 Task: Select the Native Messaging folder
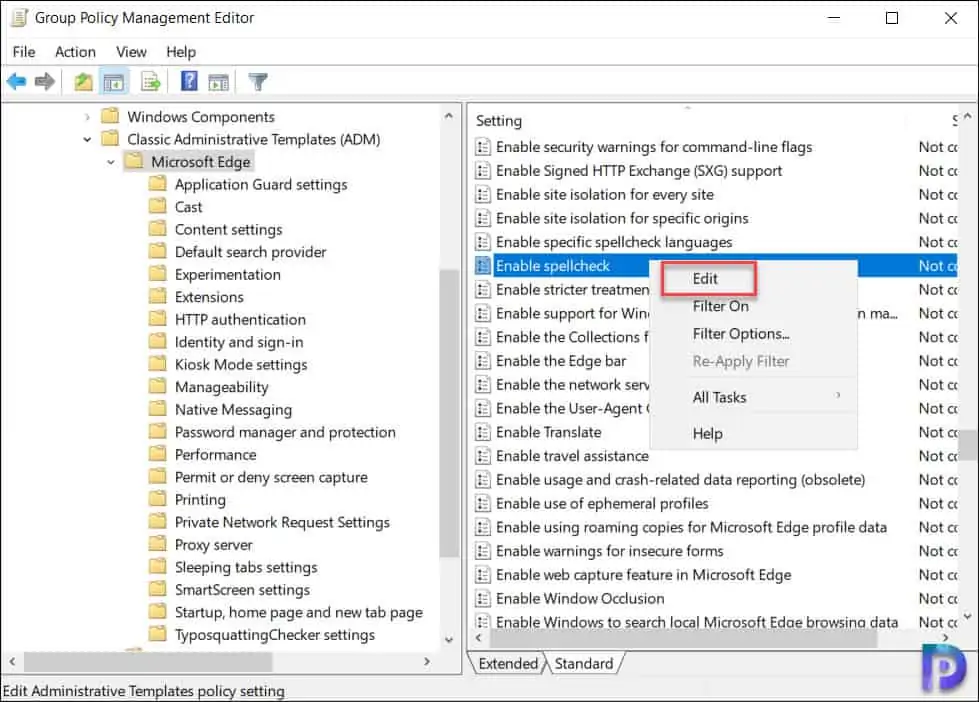(x=234, y=410)
